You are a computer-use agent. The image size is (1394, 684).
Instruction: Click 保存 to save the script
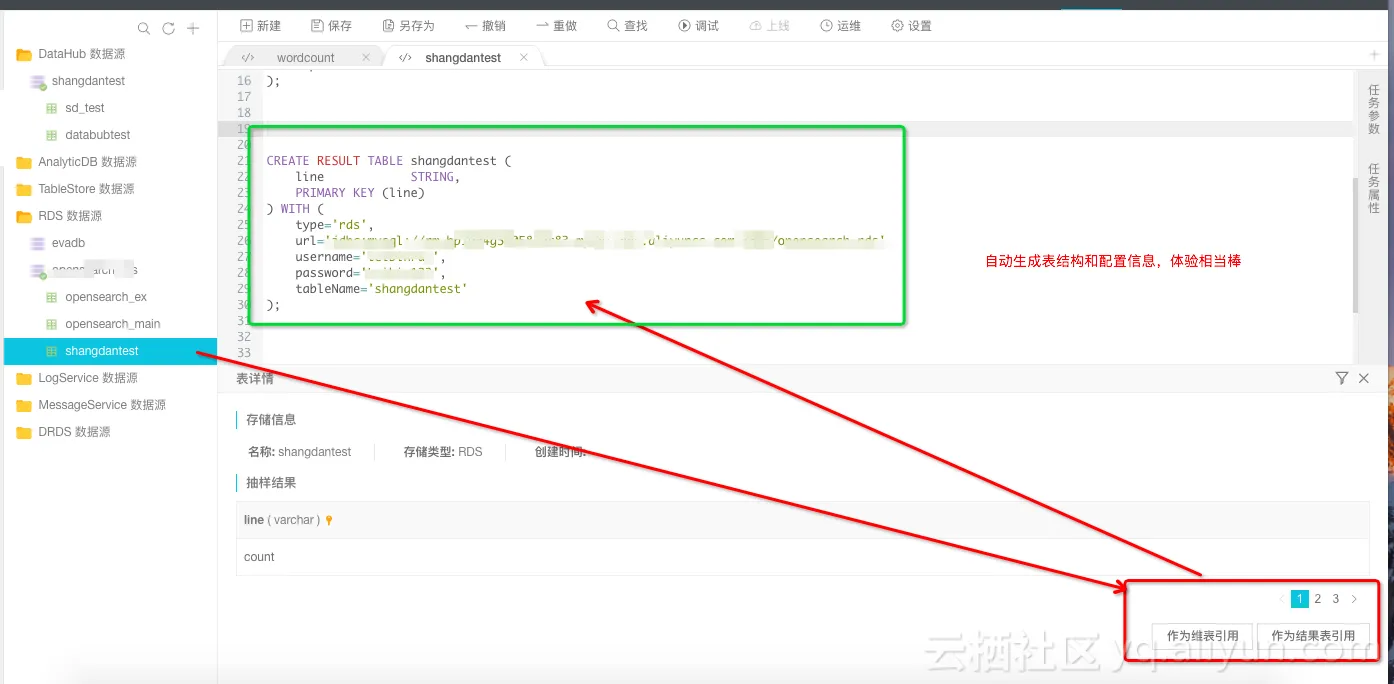tap(331, 26)
